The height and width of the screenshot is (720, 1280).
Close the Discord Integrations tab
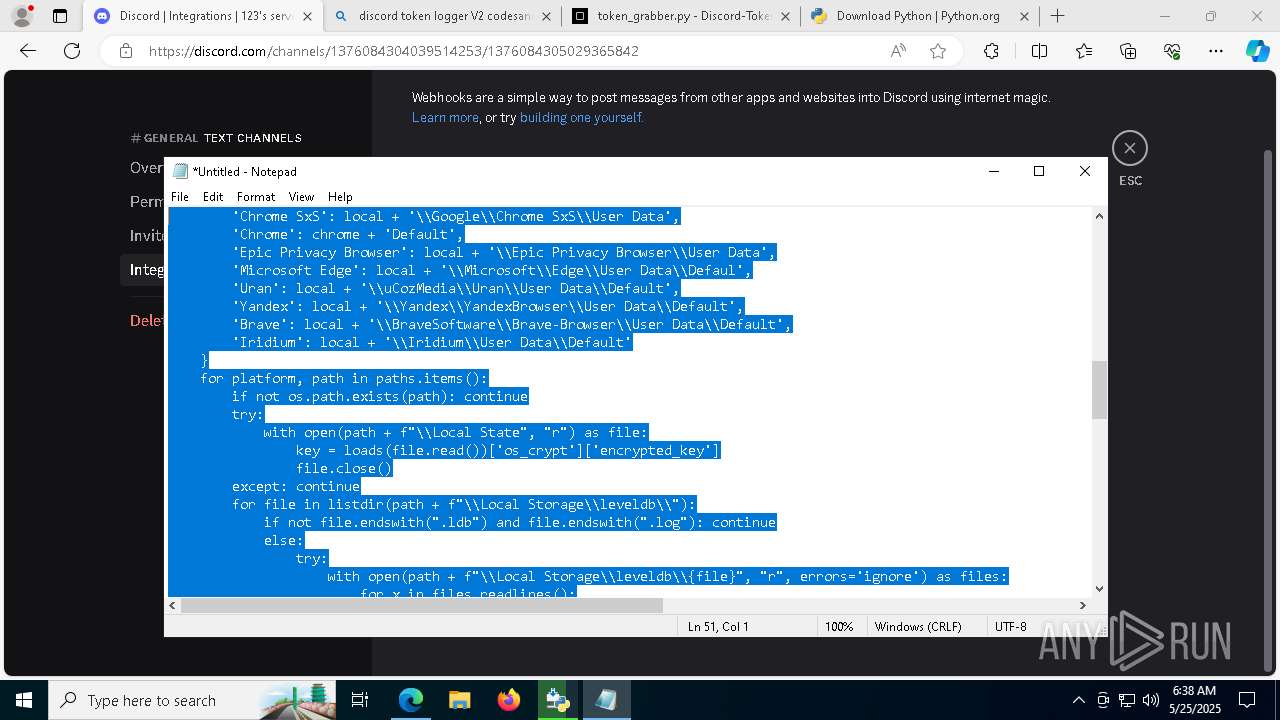(307, 16)
